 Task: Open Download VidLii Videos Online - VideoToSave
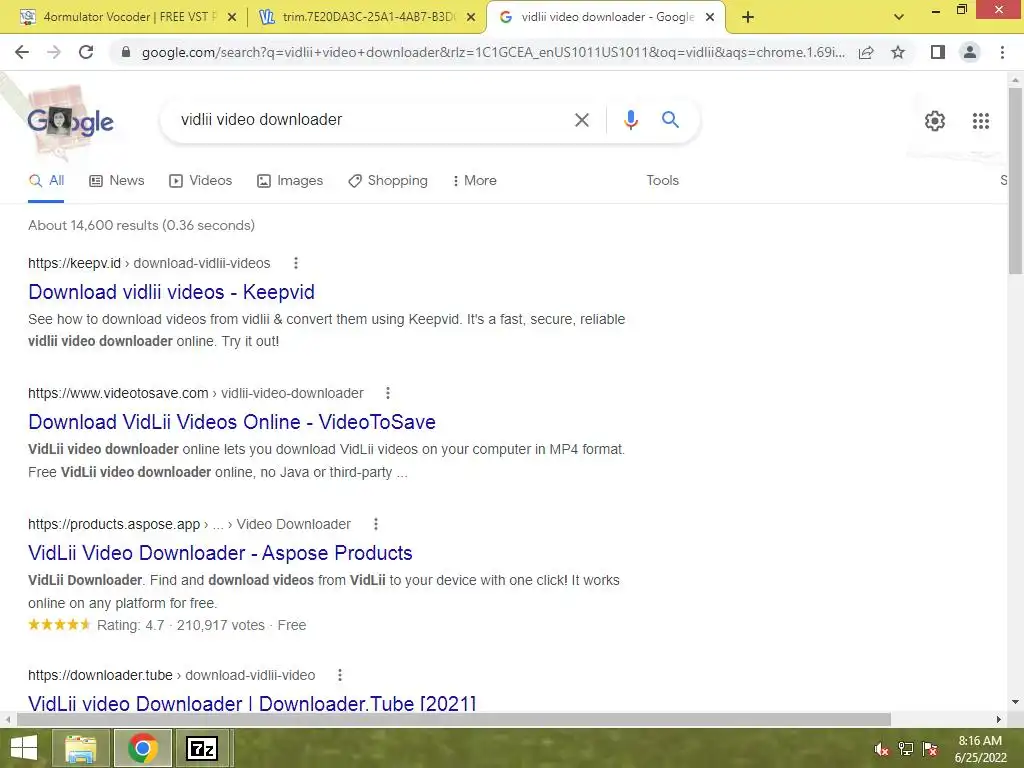pos(232,422)
